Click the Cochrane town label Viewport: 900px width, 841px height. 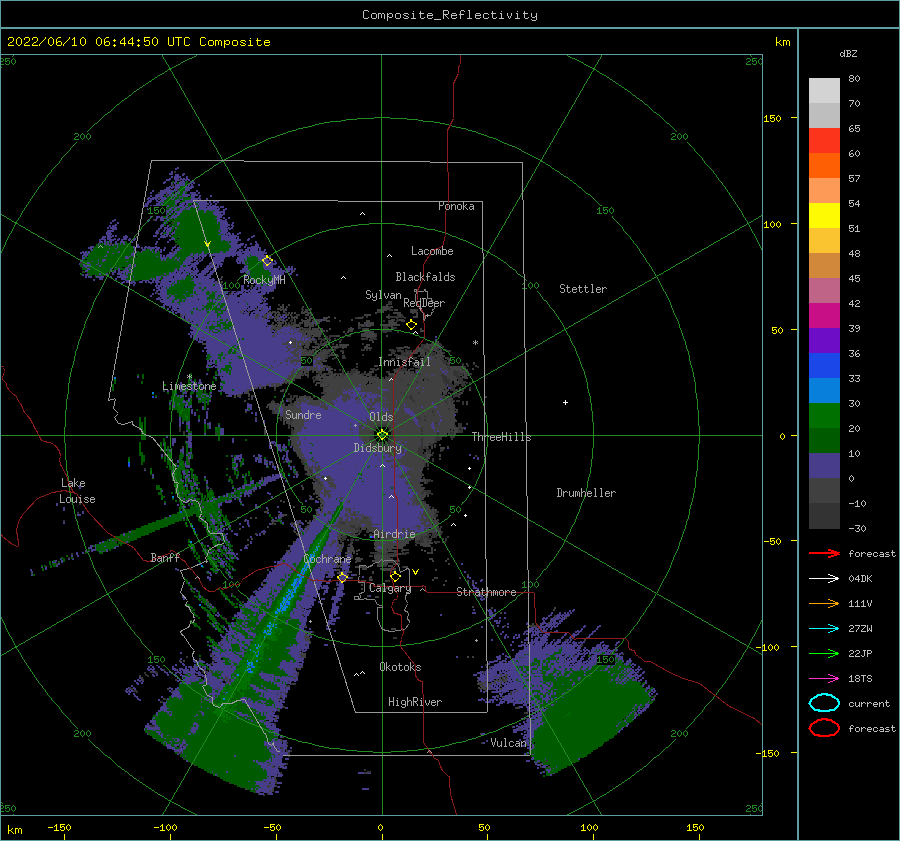pos(327,559)
